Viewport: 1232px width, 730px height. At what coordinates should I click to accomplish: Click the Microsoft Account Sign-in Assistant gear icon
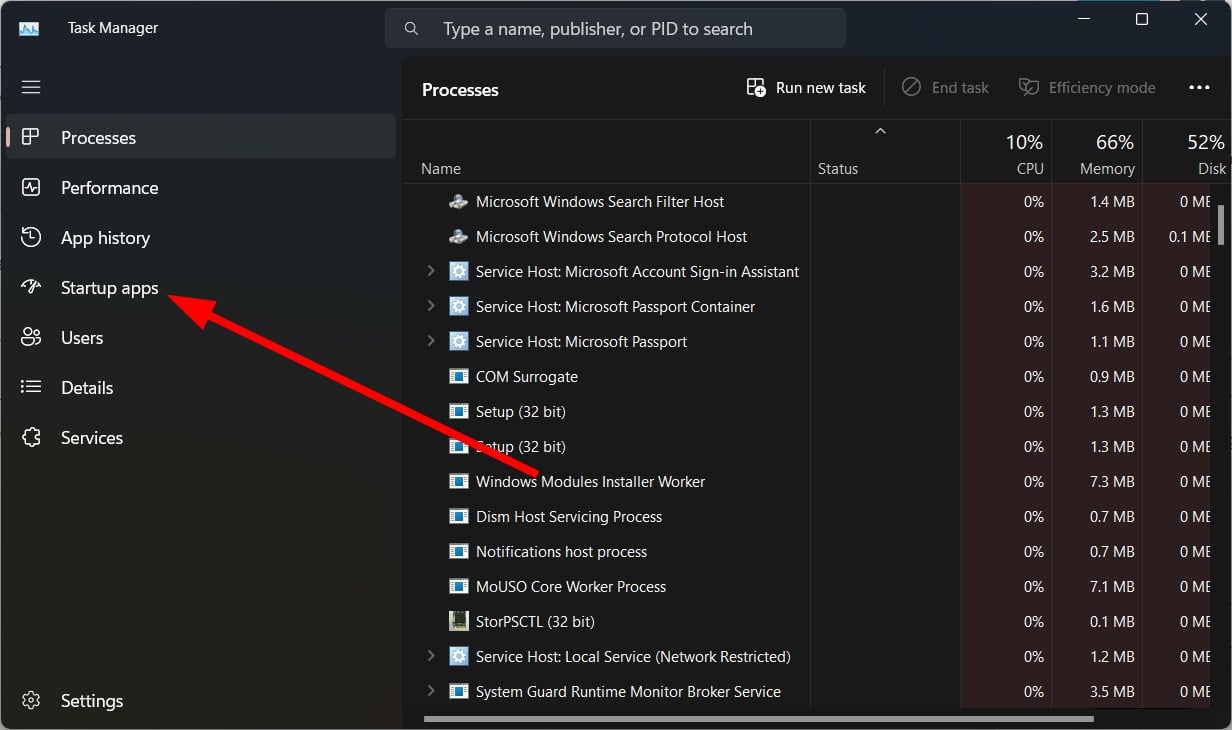click(459, 271)
